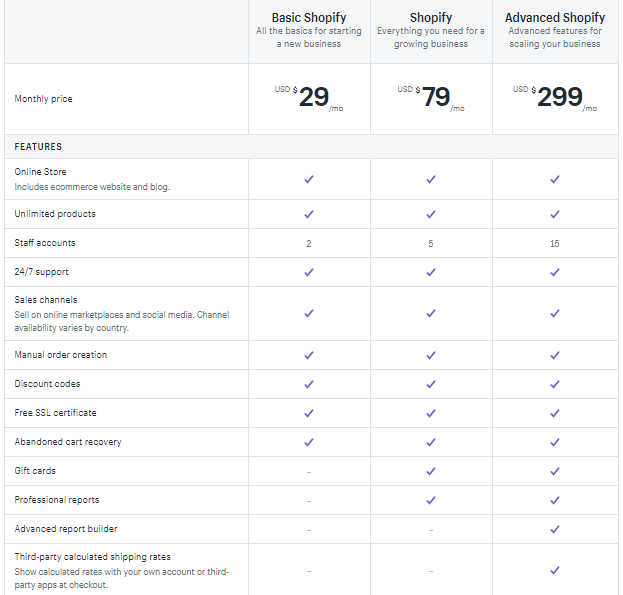
Task: Click the $29 per month price
Action: 312,98
